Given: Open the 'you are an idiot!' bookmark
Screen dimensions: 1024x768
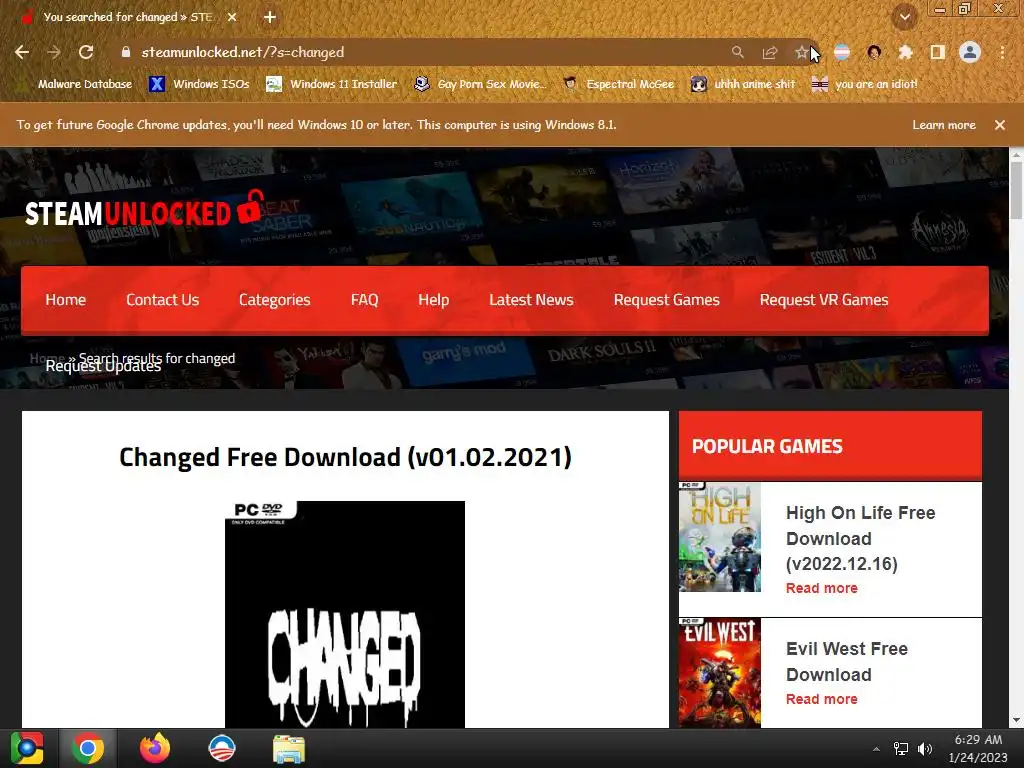Looking at the screenshot, I should click(x=864, y=84).
